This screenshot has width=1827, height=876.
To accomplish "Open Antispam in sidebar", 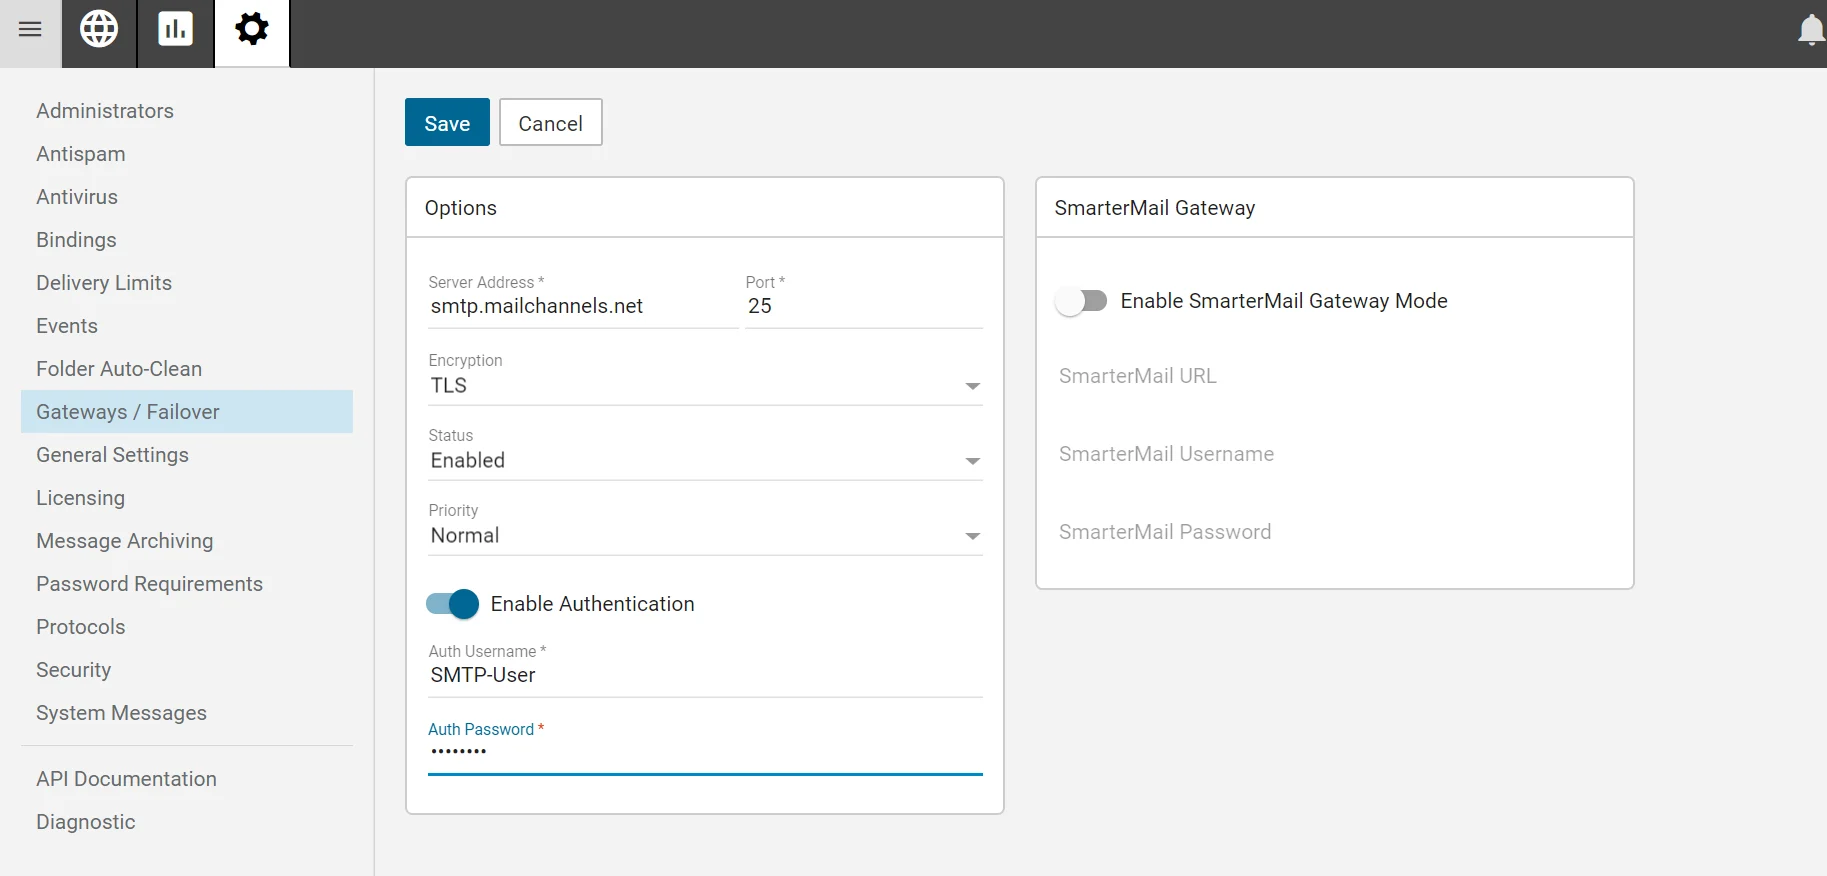I will (x=81, y=154).
